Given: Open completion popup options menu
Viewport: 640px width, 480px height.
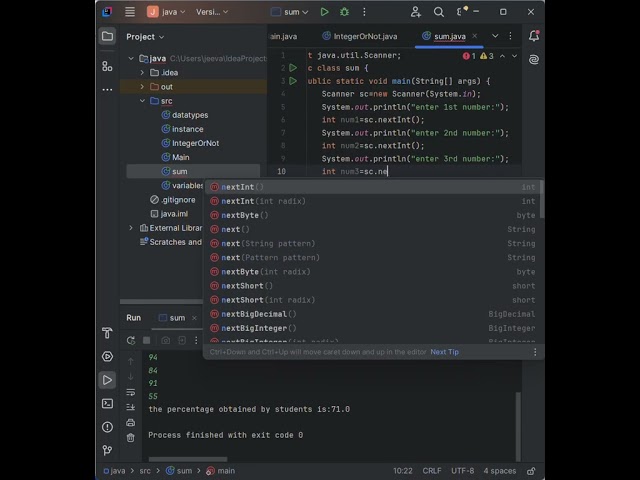Looking at the screenshot, I should 535,352.
